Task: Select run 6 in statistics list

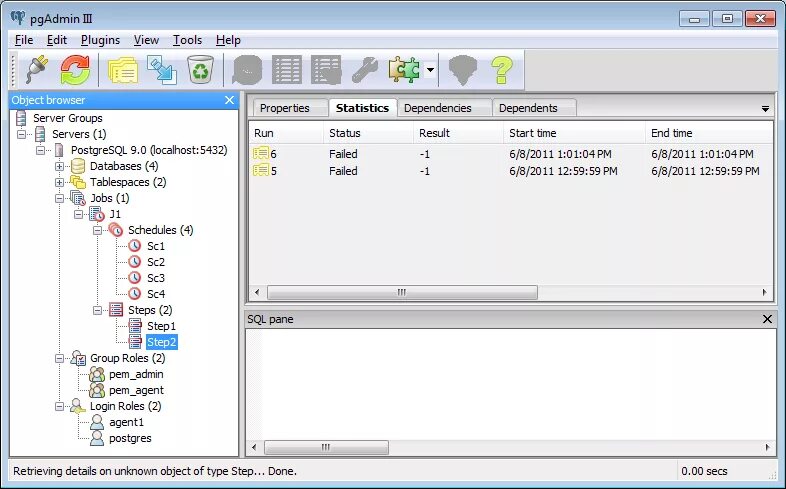Action: 510,154
